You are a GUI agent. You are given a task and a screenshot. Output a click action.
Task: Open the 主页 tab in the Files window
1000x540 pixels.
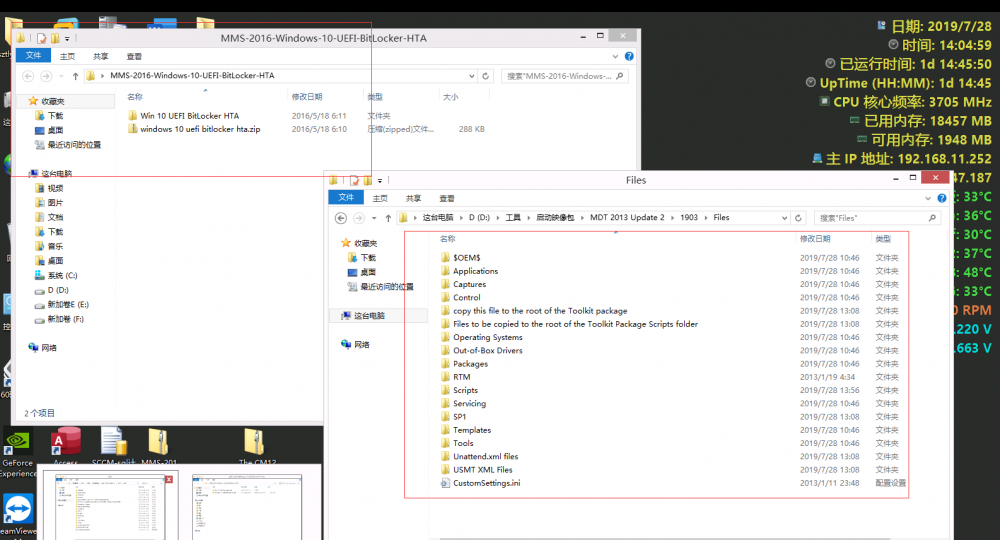click(x=380, y=198)
